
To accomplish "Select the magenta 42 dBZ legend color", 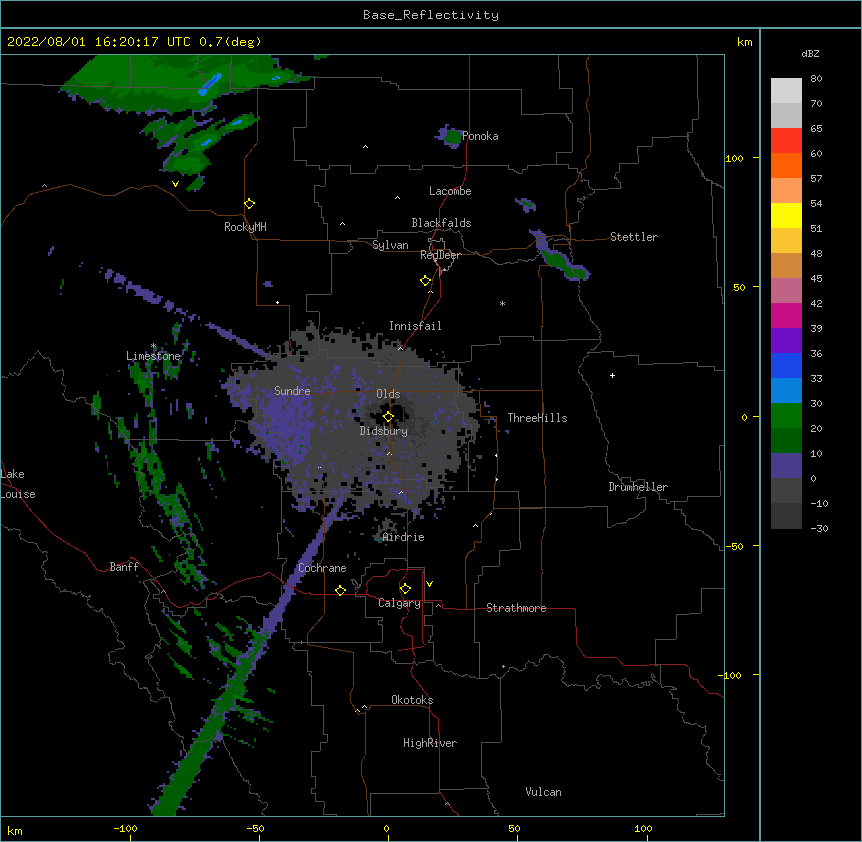I will pos(786,315).
